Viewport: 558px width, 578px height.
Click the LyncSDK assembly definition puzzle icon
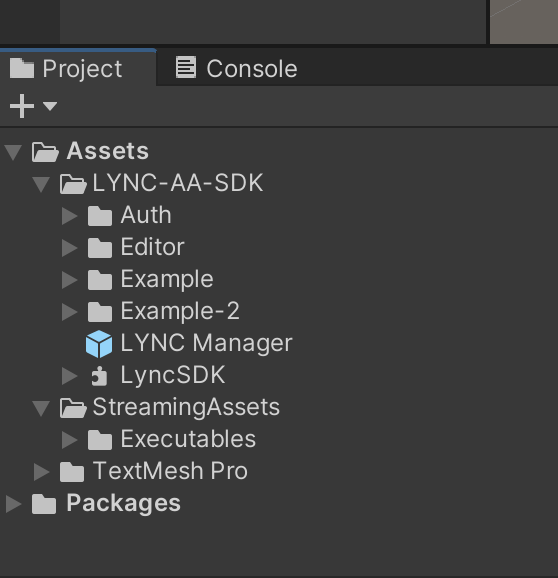click(x=99, y=376)
